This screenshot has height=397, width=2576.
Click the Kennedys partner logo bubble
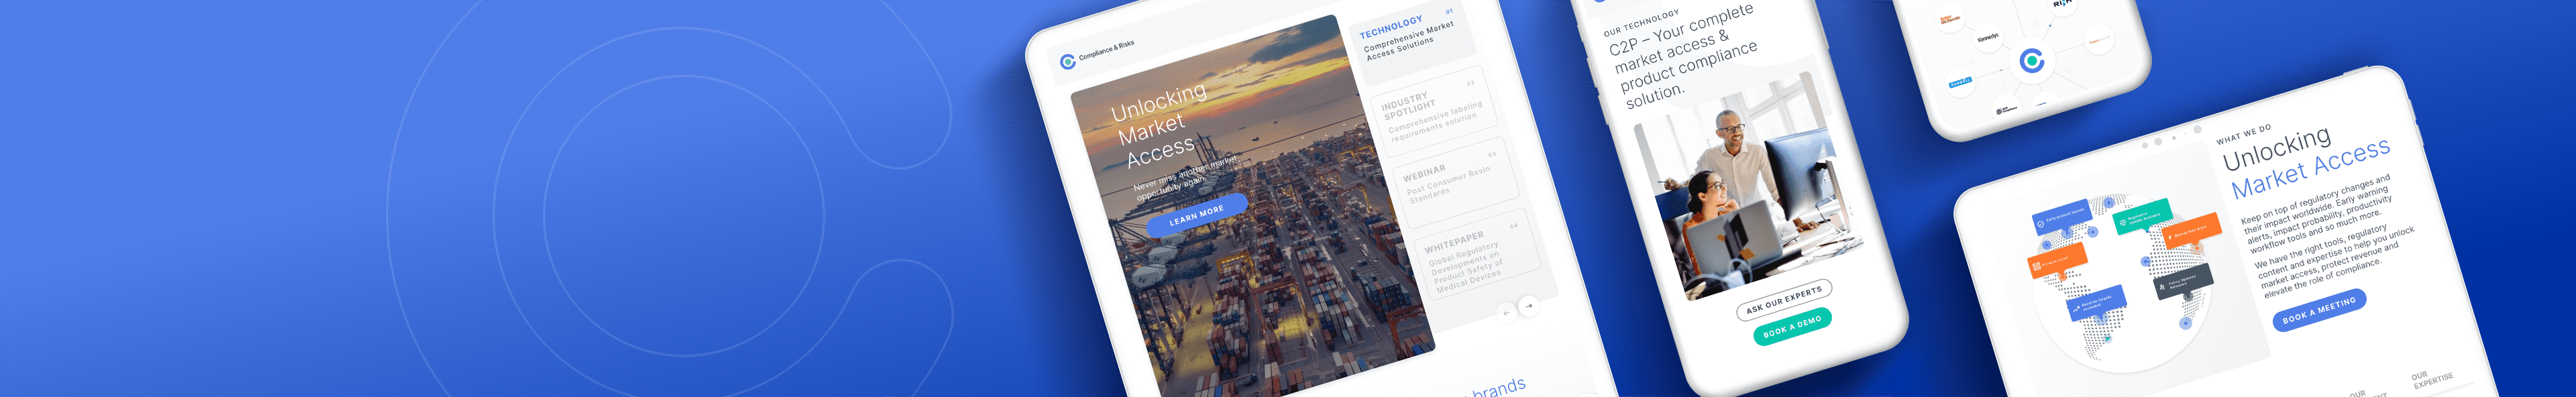1988,37
